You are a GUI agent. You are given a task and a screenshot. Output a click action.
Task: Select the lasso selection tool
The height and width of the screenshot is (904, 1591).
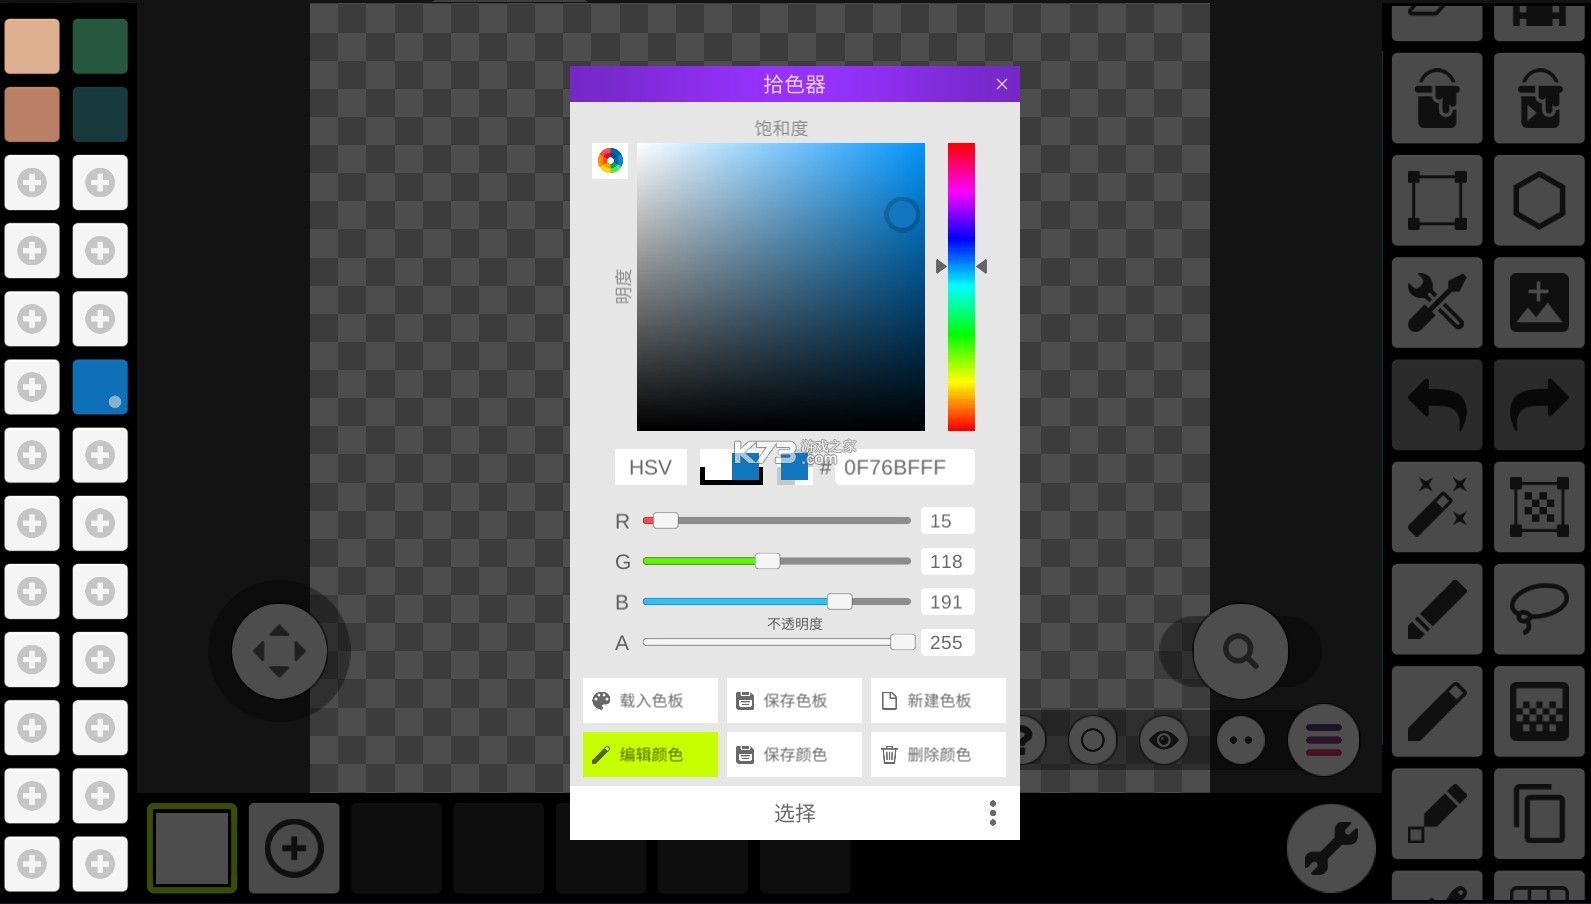click(x=1539, y=609)
